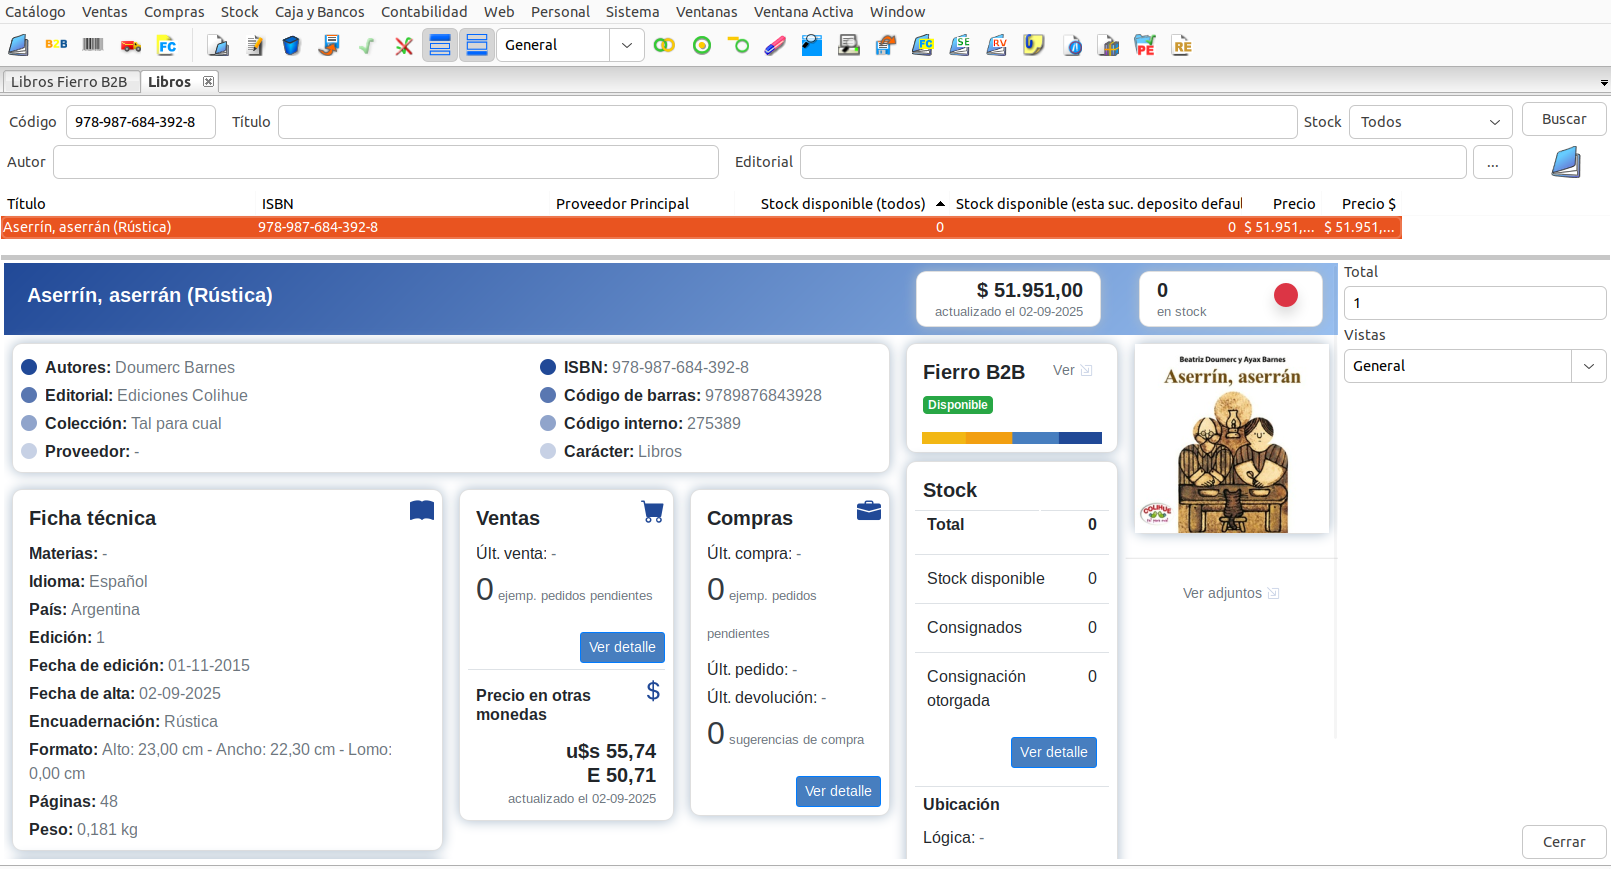Click the blue book icon in toolbar
Screen dimensions: 1611x869
tap(19, 45)
